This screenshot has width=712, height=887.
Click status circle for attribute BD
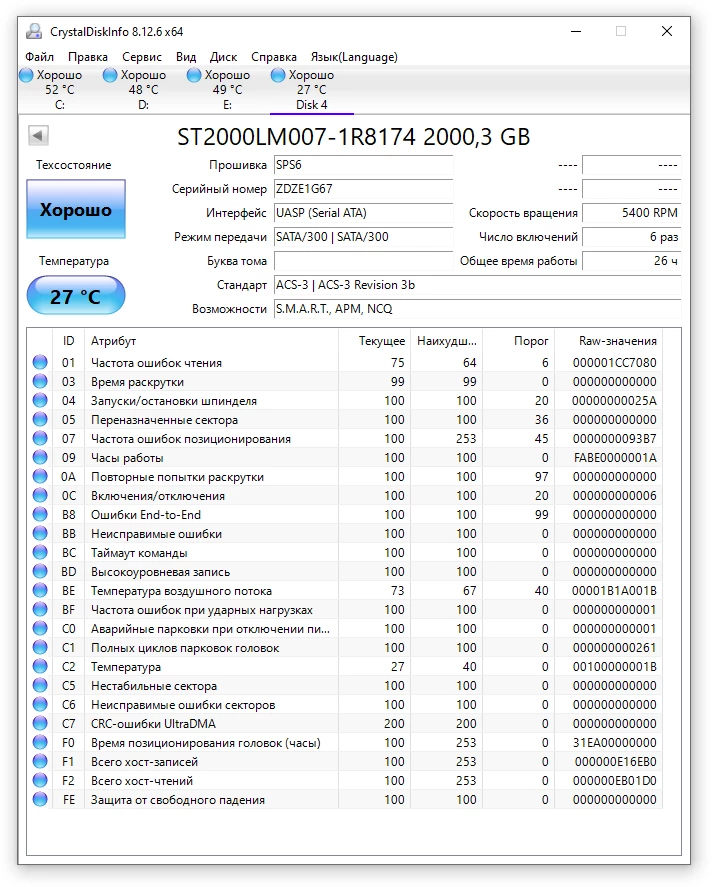coord(40,571)
